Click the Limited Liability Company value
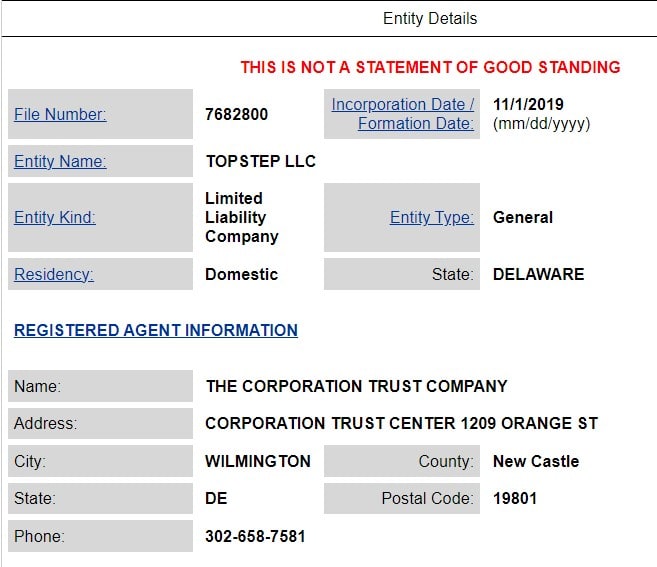 tap(241, 217)
